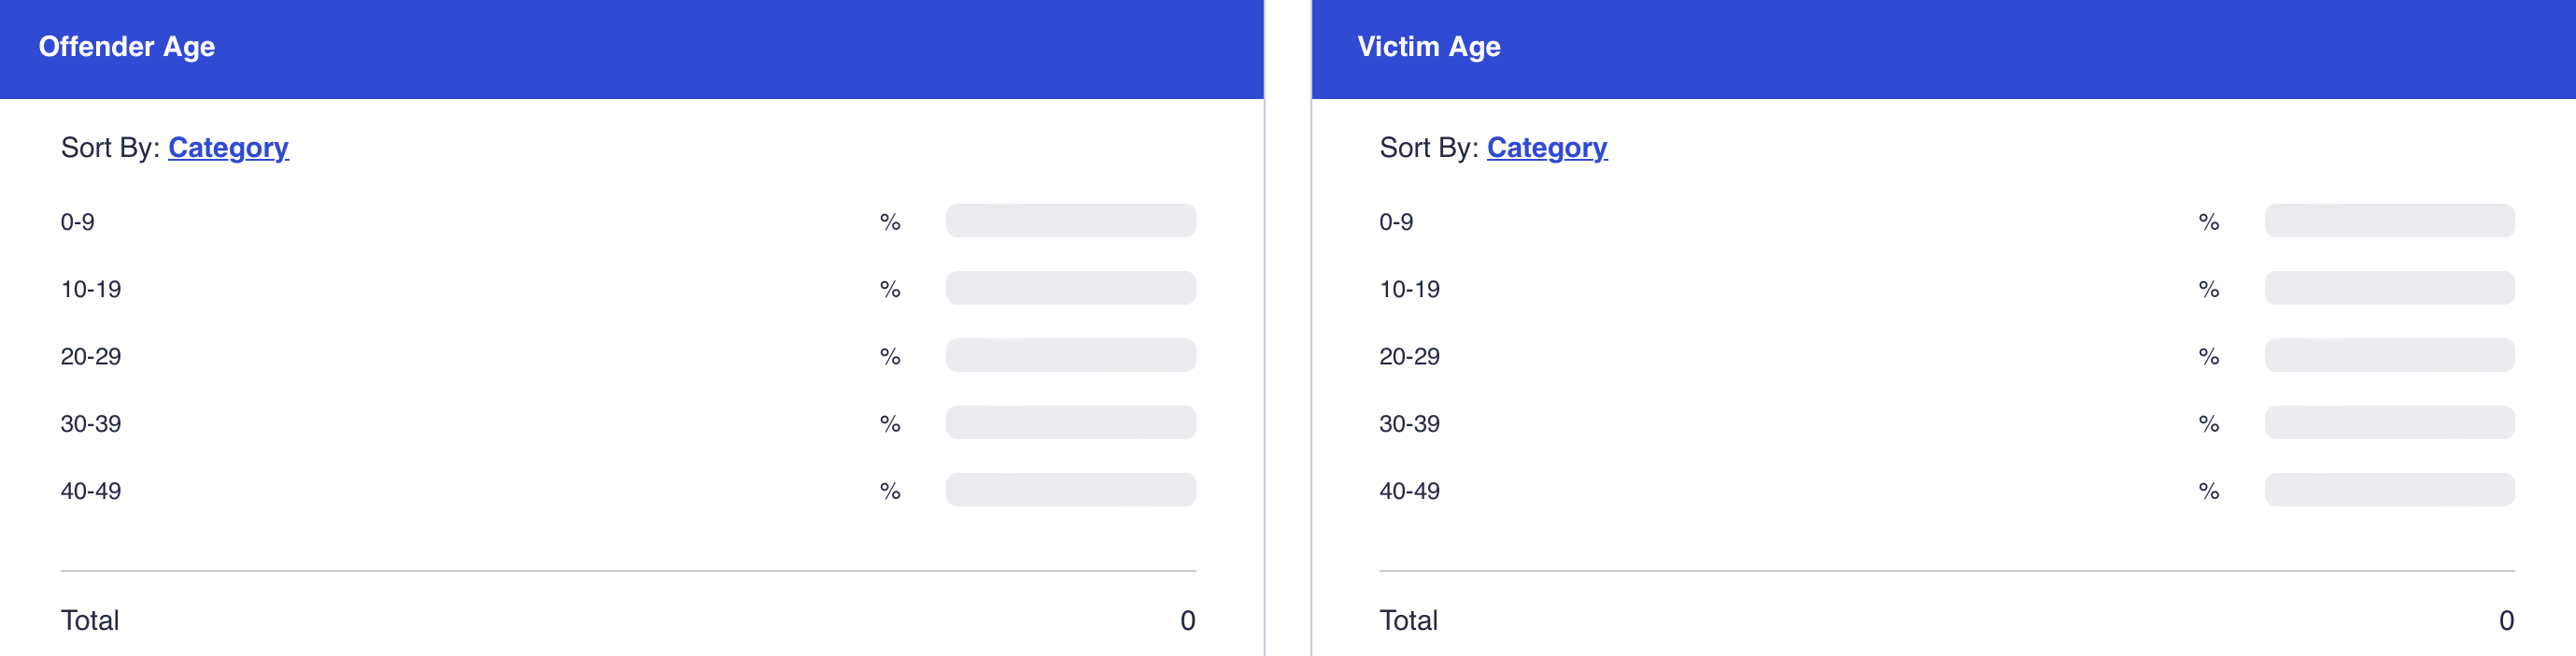The height and width of the screenshot is (656, 2576).
Task: Click the Victim Age 0-9 percentage bar
Action: tap(2388, 221)
